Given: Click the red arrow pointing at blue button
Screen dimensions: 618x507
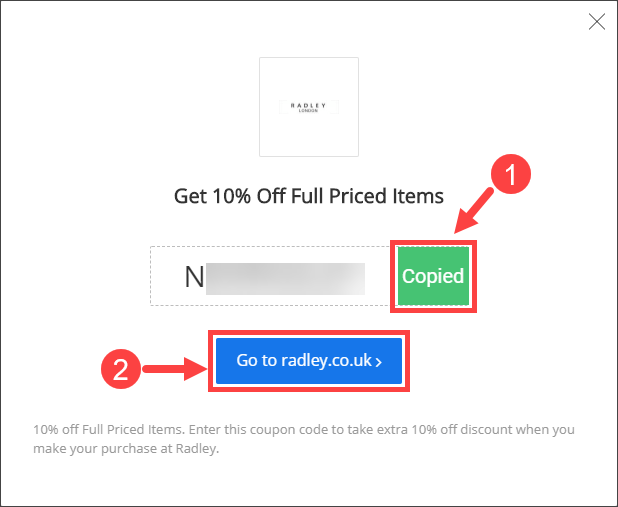Looking at the screenshot, I should point(175,369).
